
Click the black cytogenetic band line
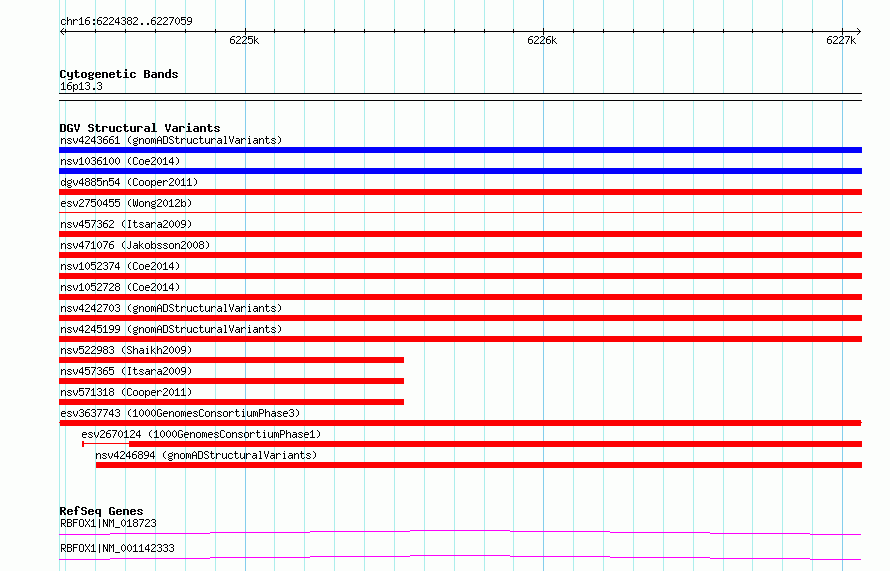tap(460, 97)
